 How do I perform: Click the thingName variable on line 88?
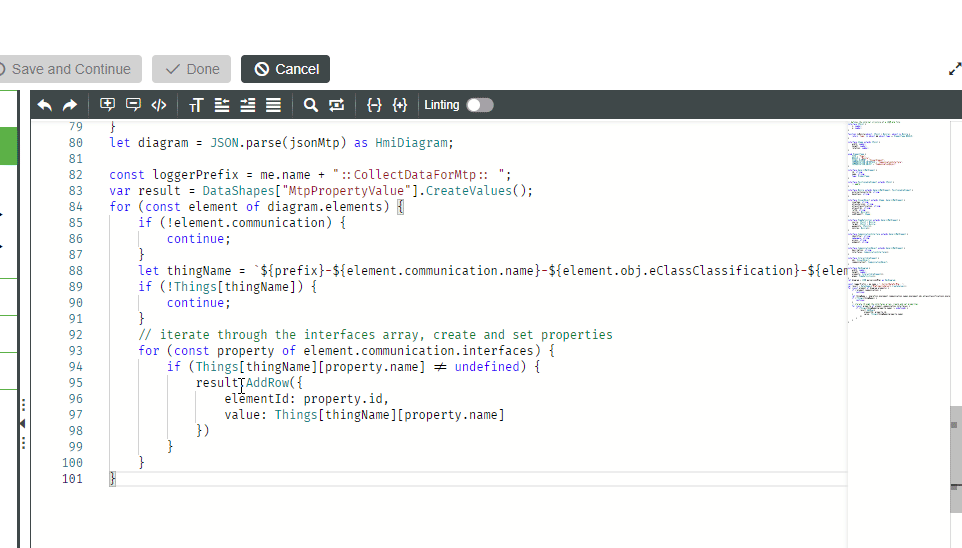pos(199,271)
